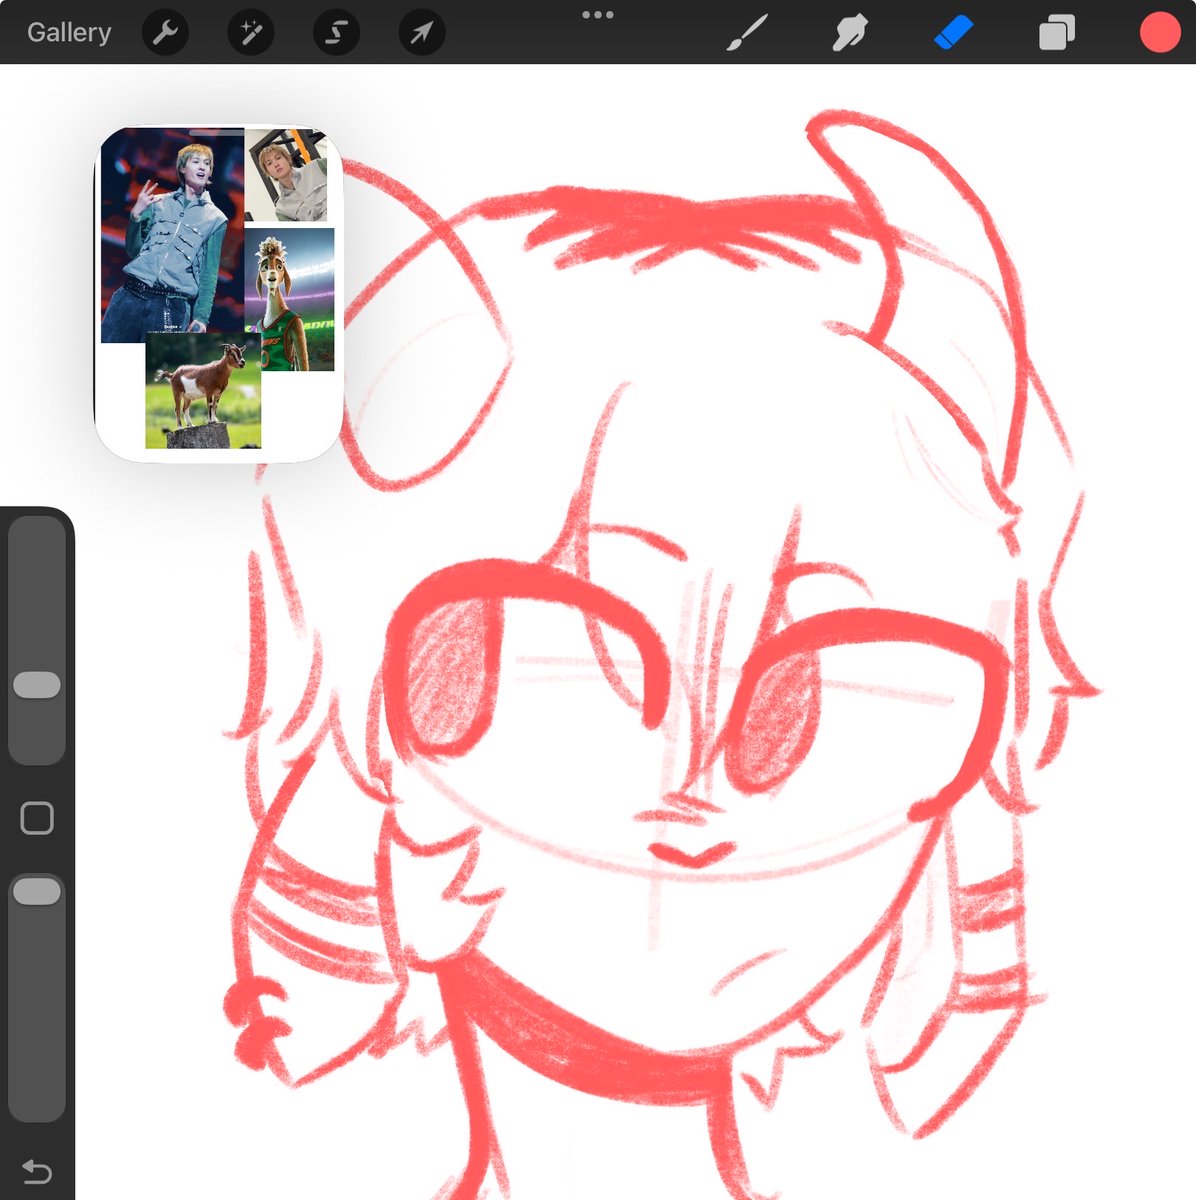Tap the three-dot top menu handle
The width and height of the screenshot is (1196, 1200).
click(x=598, y=15)
